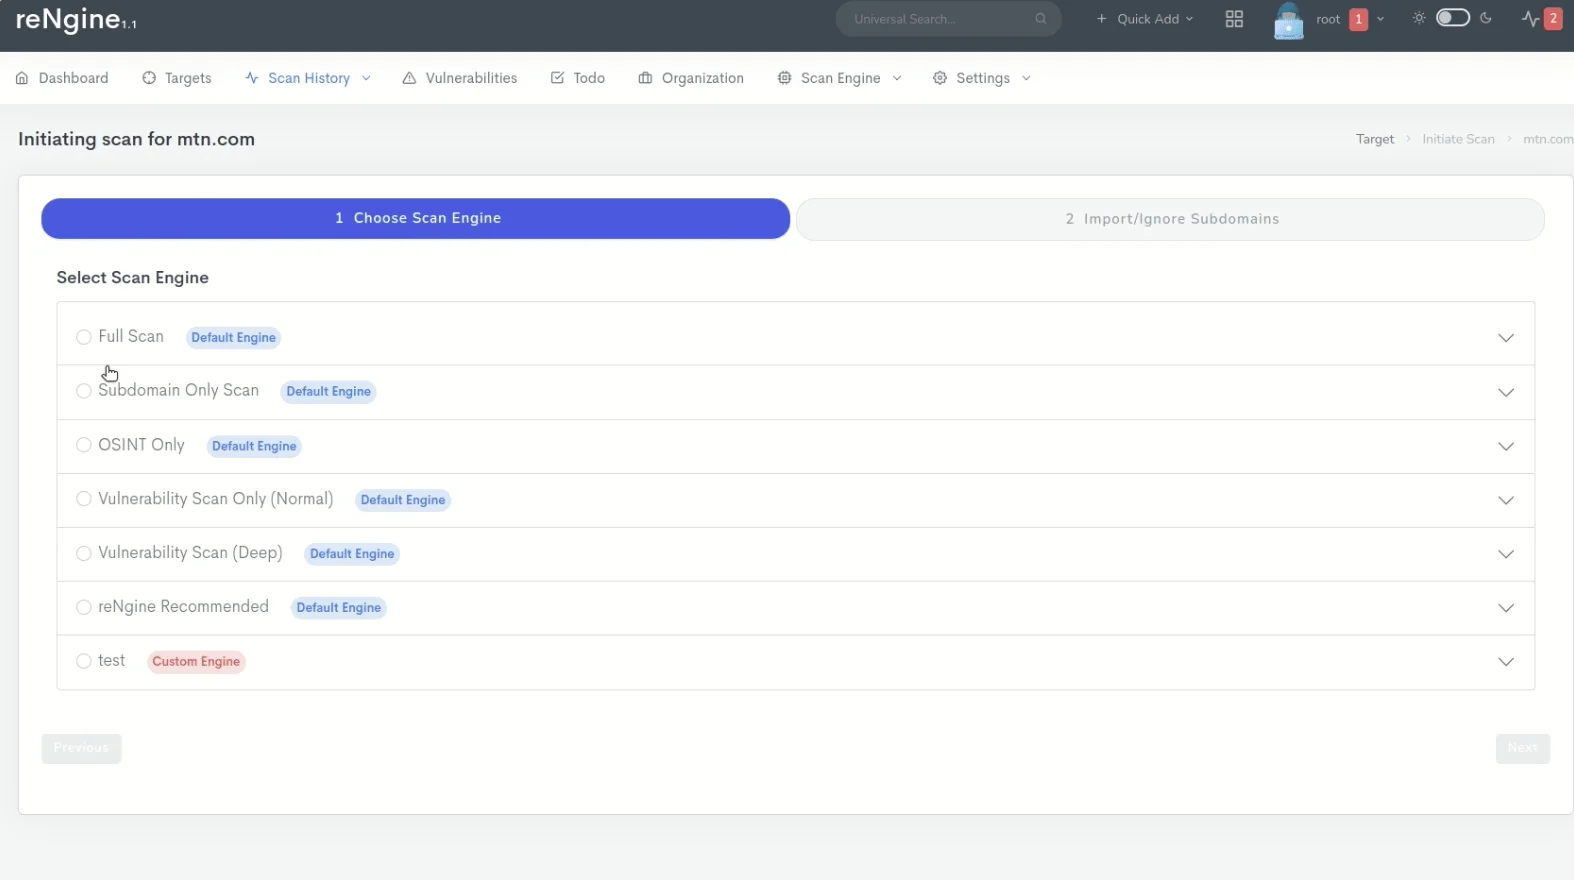Click the Default Engine badge on Full Scan
The image size is (1574, 880).
[233, 337]
